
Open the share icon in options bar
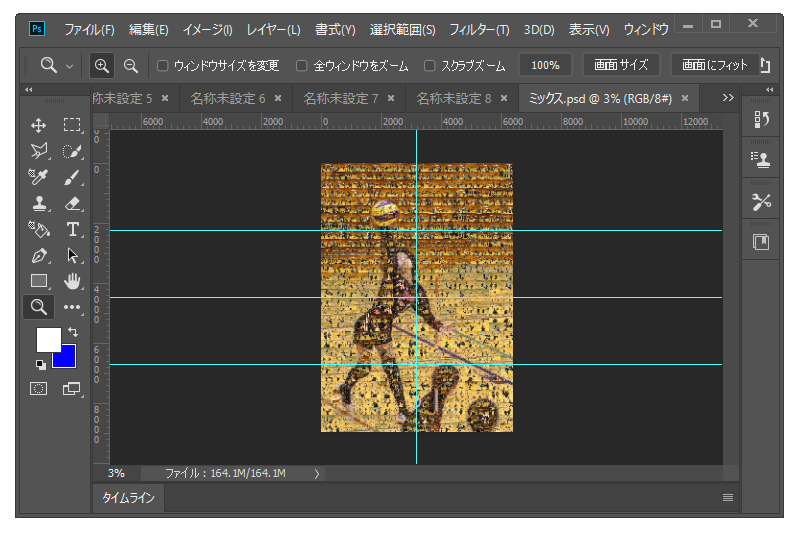765,65
